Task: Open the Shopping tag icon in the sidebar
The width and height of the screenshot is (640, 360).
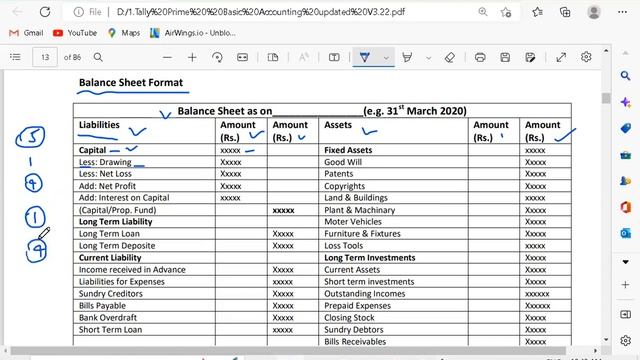Action: pyautogui.click(x=625, y=129)
